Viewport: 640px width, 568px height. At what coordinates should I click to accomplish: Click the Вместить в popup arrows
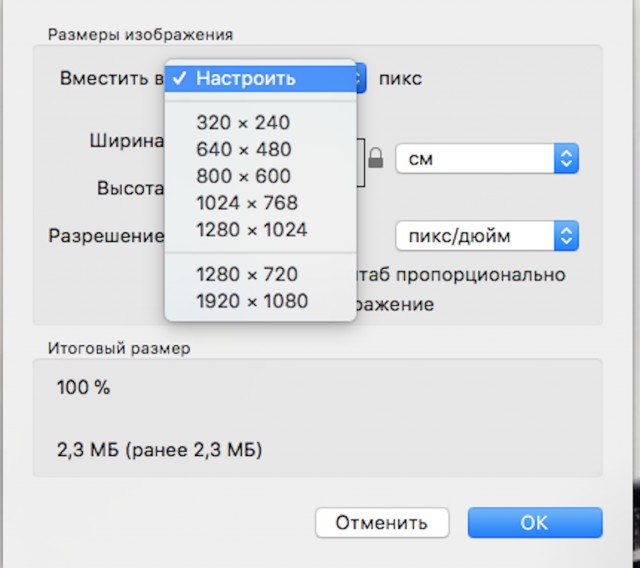tap(361, 78)
